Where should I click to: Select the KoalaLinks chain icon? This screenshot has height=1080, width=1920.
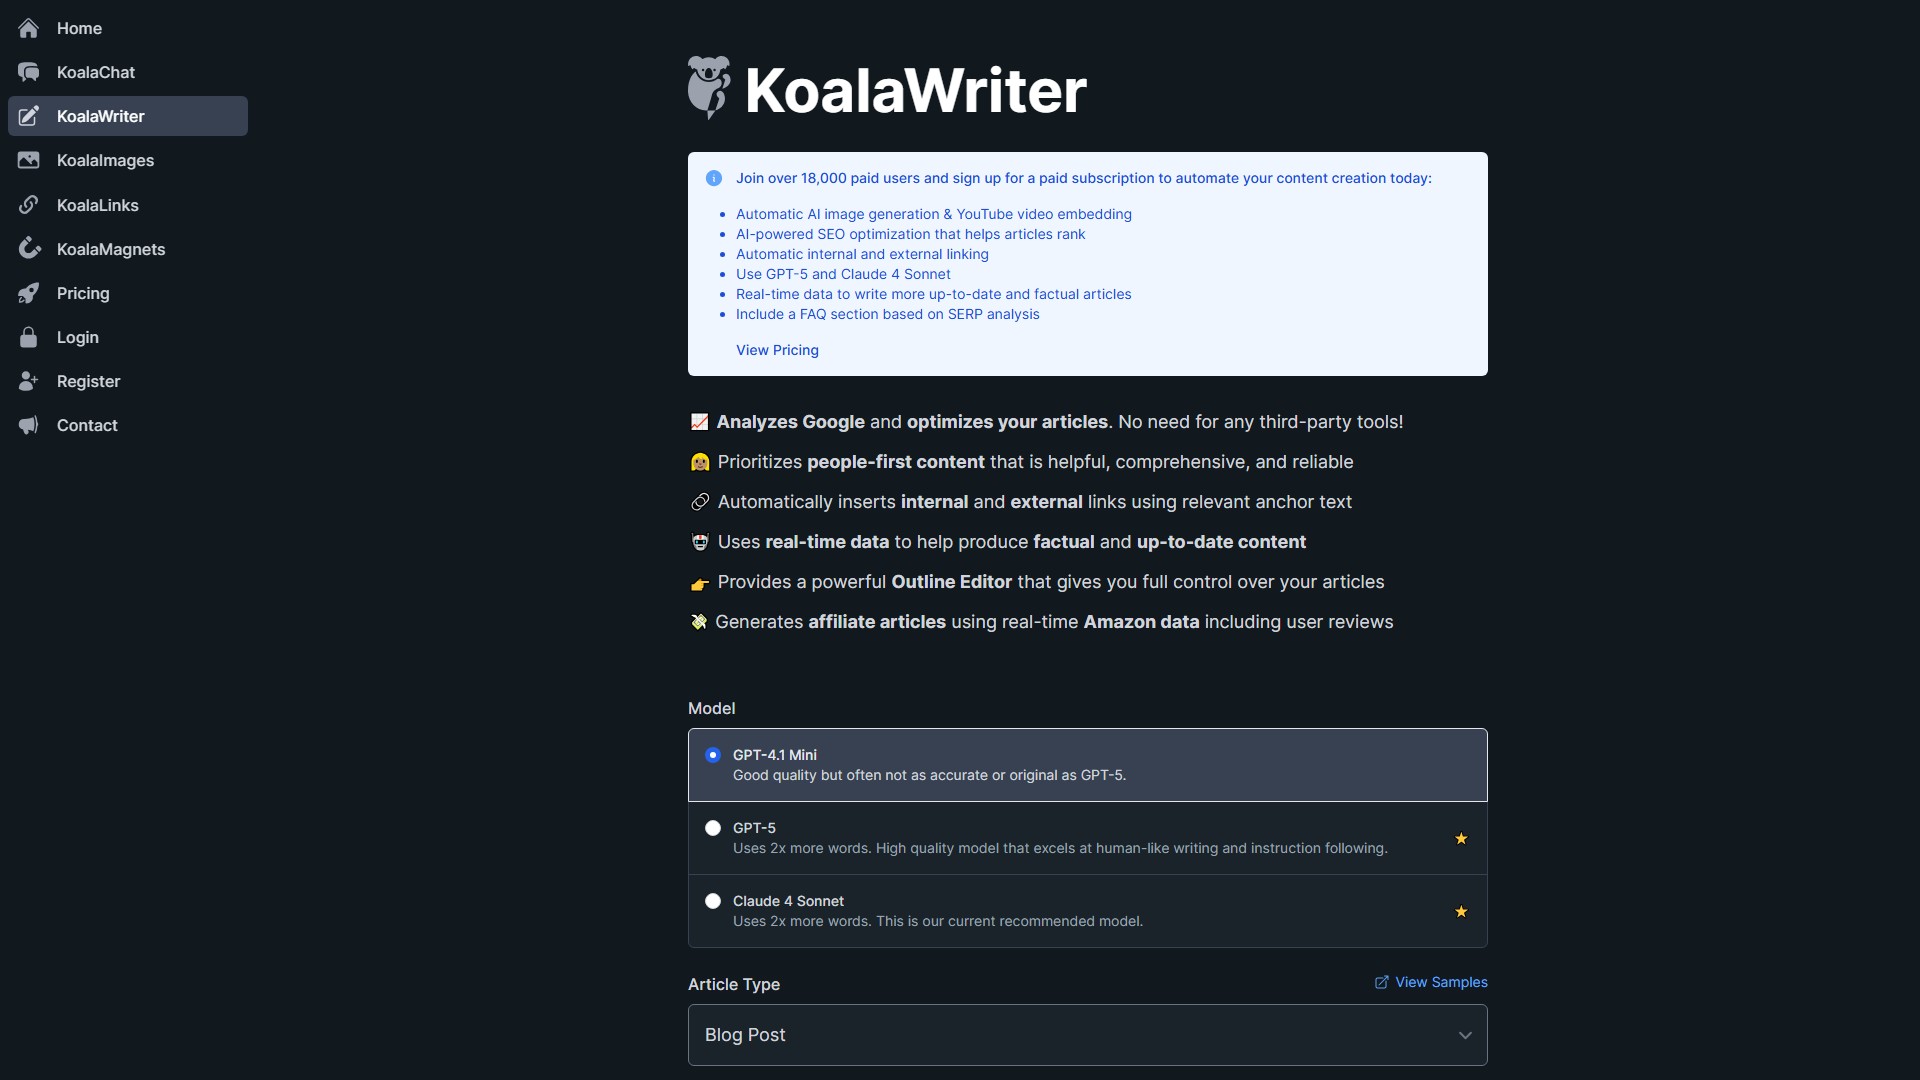29,205
